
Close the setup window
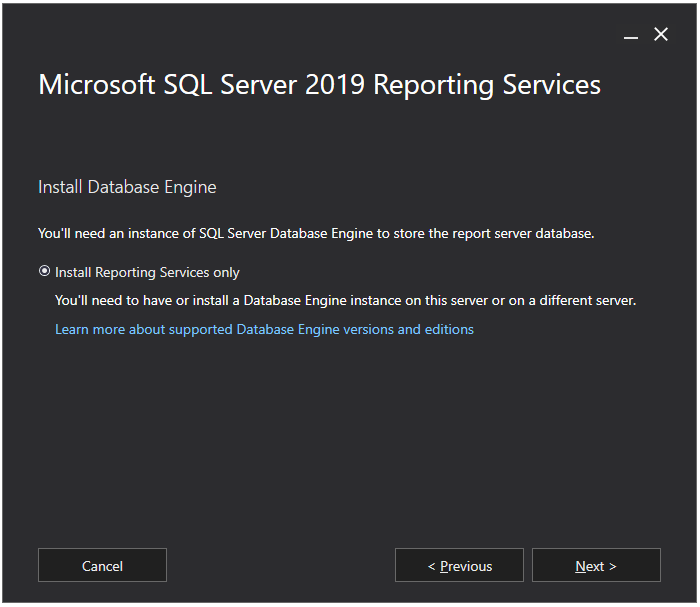[661, 34]
